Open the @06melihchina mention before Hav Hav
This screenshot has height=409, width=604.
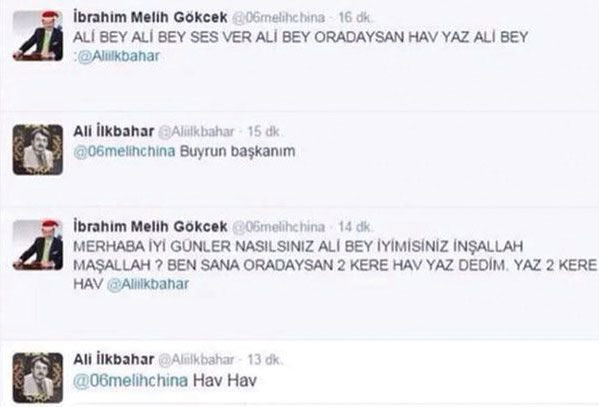coord(131,381)
